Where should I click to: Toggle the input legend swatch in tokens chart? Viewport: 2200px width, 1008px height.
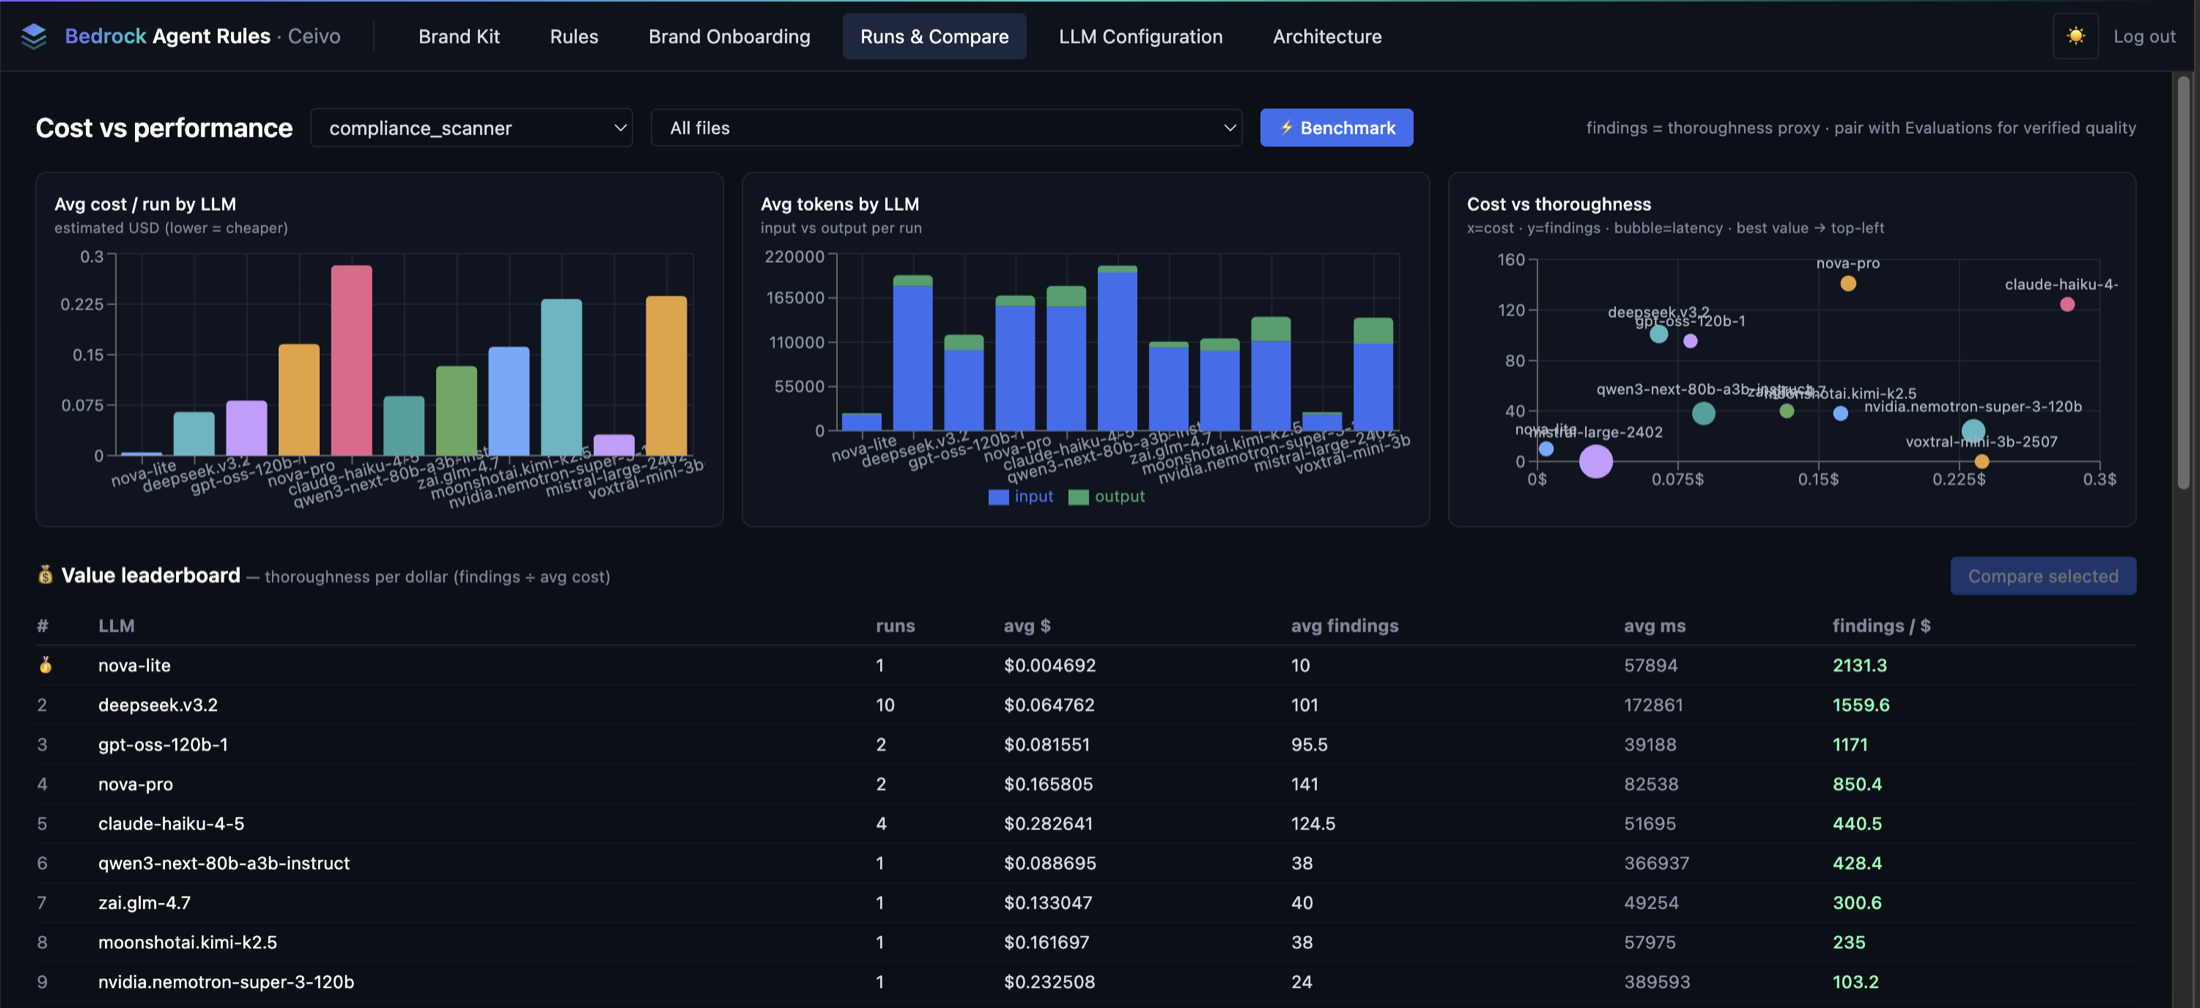(x=998, y=497)
